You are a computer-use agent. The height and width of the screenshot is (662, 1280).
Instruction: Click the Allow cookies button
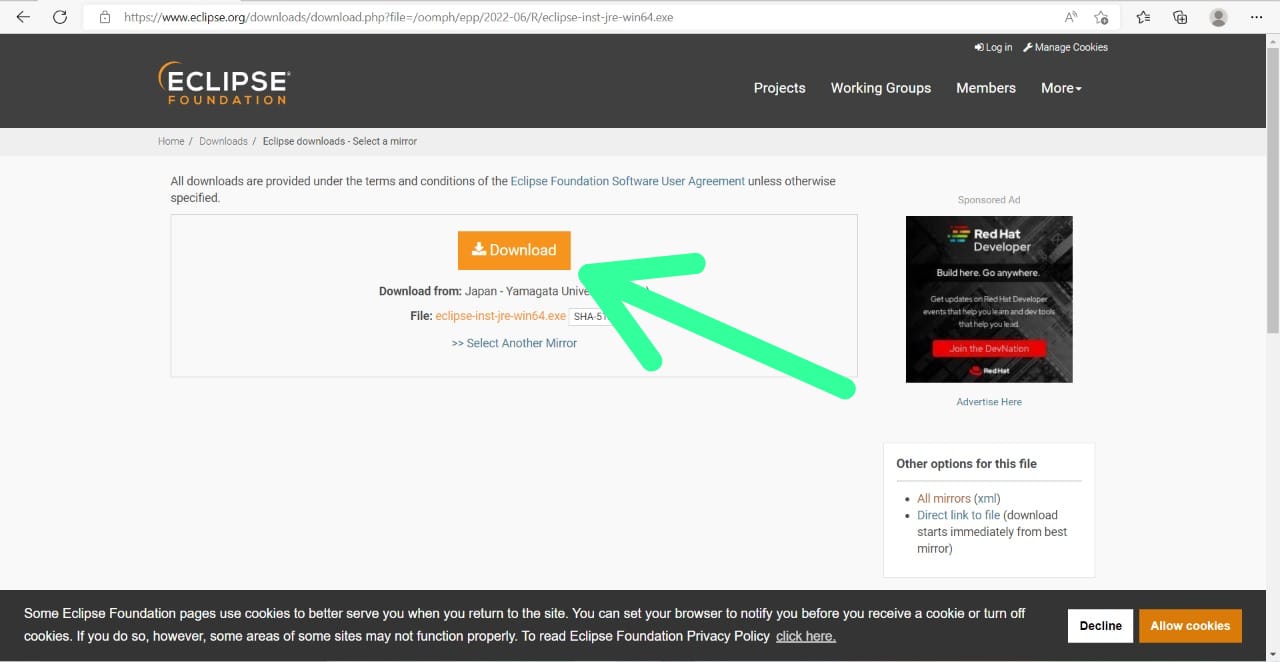pos(1190,626)
